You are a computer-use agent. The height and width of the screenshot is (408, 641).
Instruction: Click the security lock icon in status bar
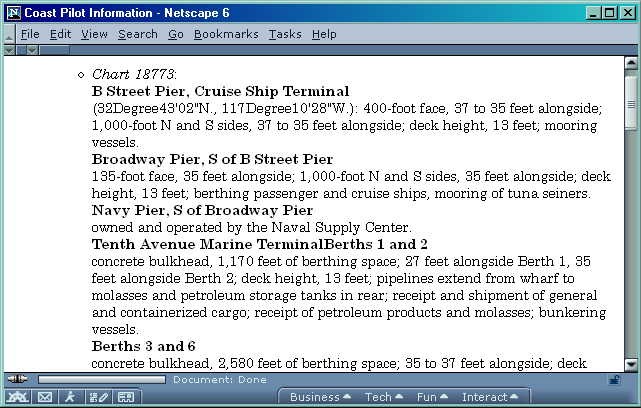[x=614, y=380]
